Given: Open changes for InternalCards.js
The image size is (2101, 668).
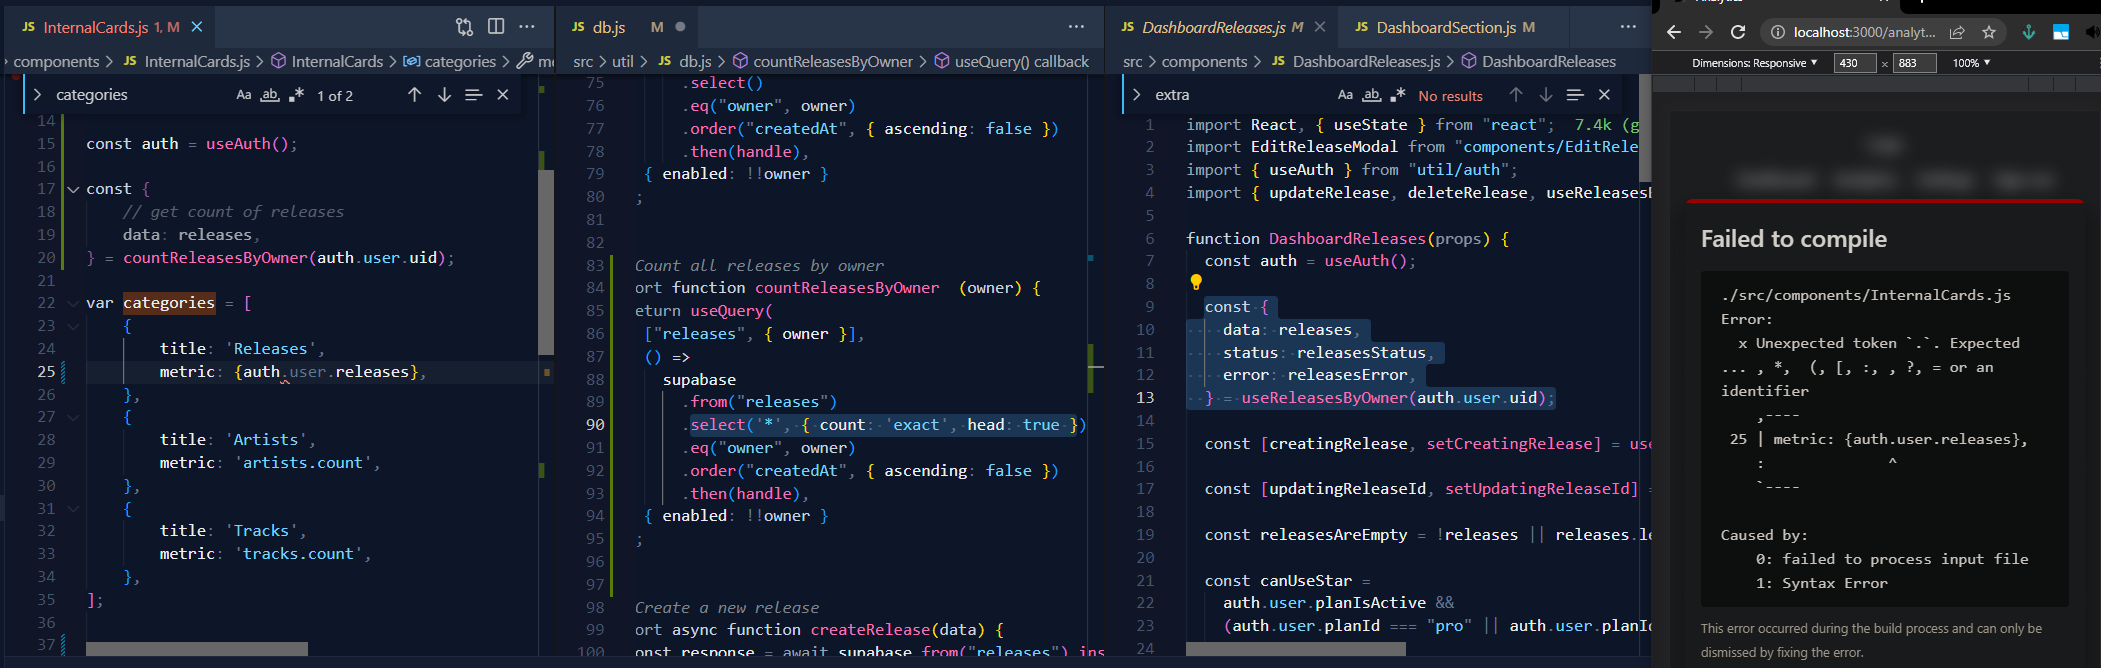Looking at the screenshot, I should pos(464,27).
